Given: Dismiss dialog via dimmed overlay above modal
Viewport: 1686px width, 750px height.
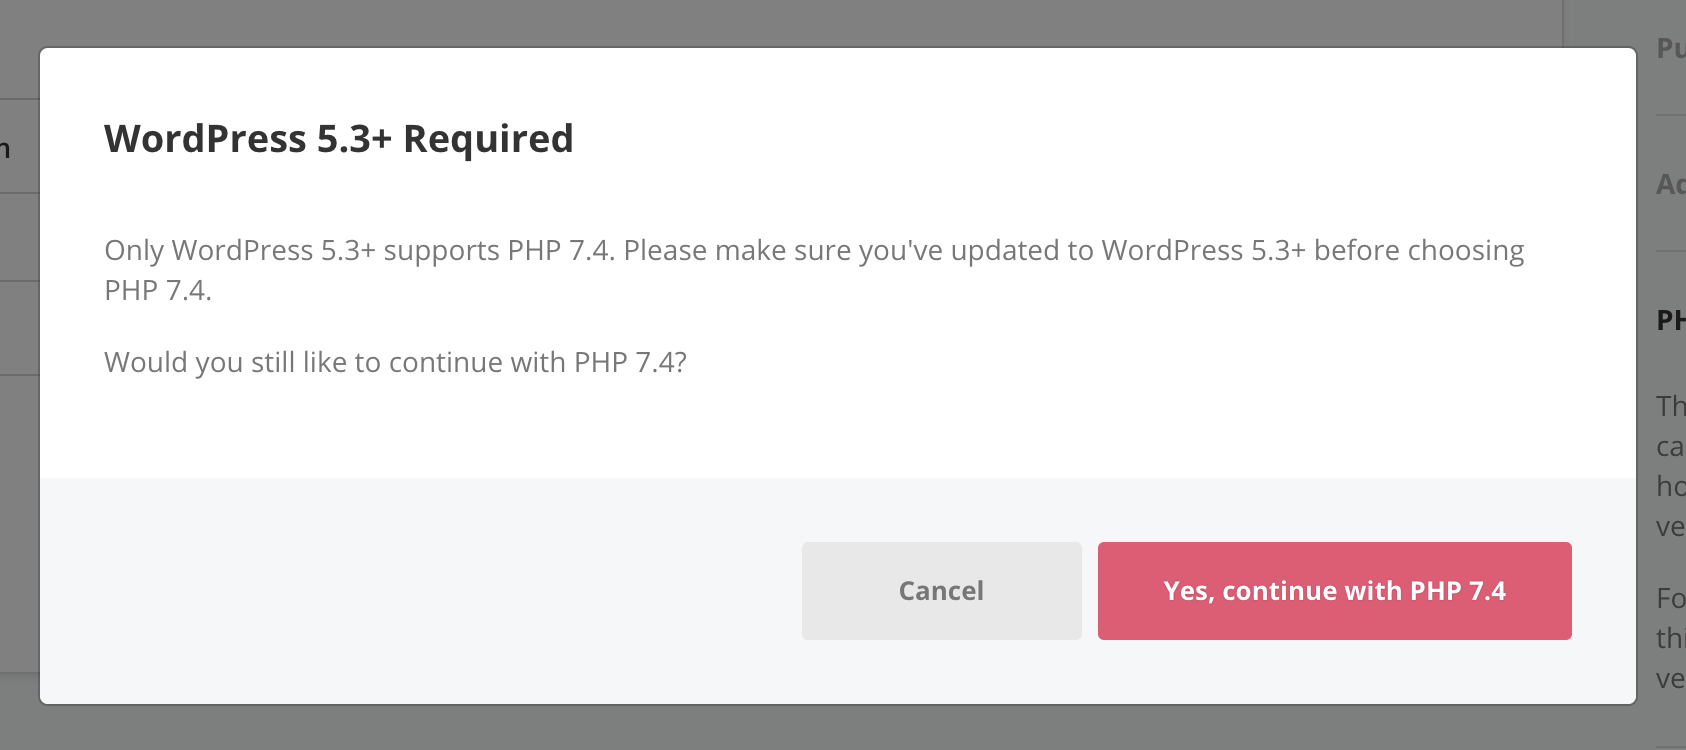Looking at the screenshot, I should click(800, 22).
